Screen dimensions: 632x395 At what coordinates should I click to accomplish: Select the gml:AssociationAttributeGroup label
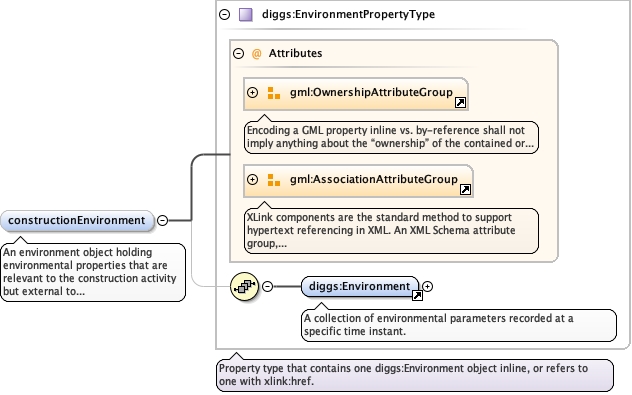click(x=374, y=179)
